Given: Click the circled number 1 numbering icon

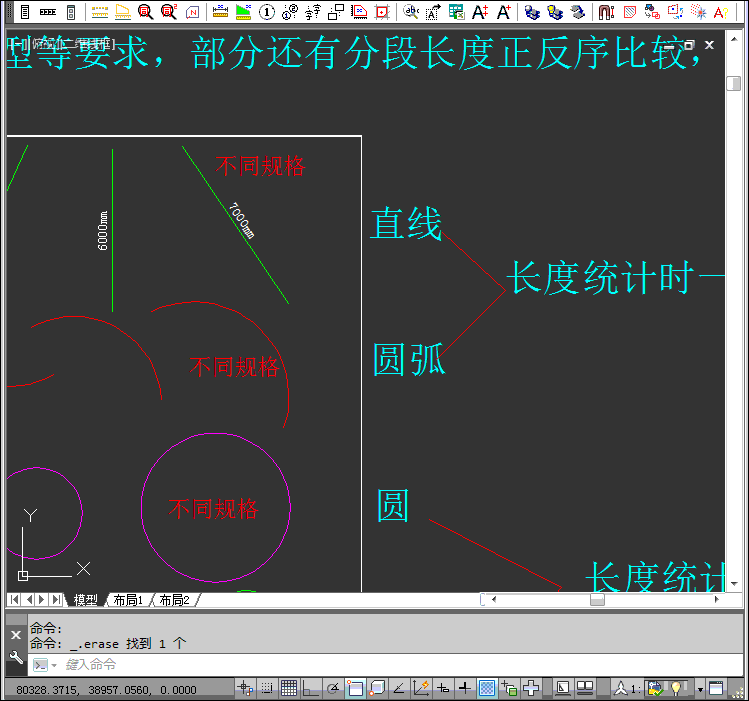Looking at the screenshot, I should 267,12.
